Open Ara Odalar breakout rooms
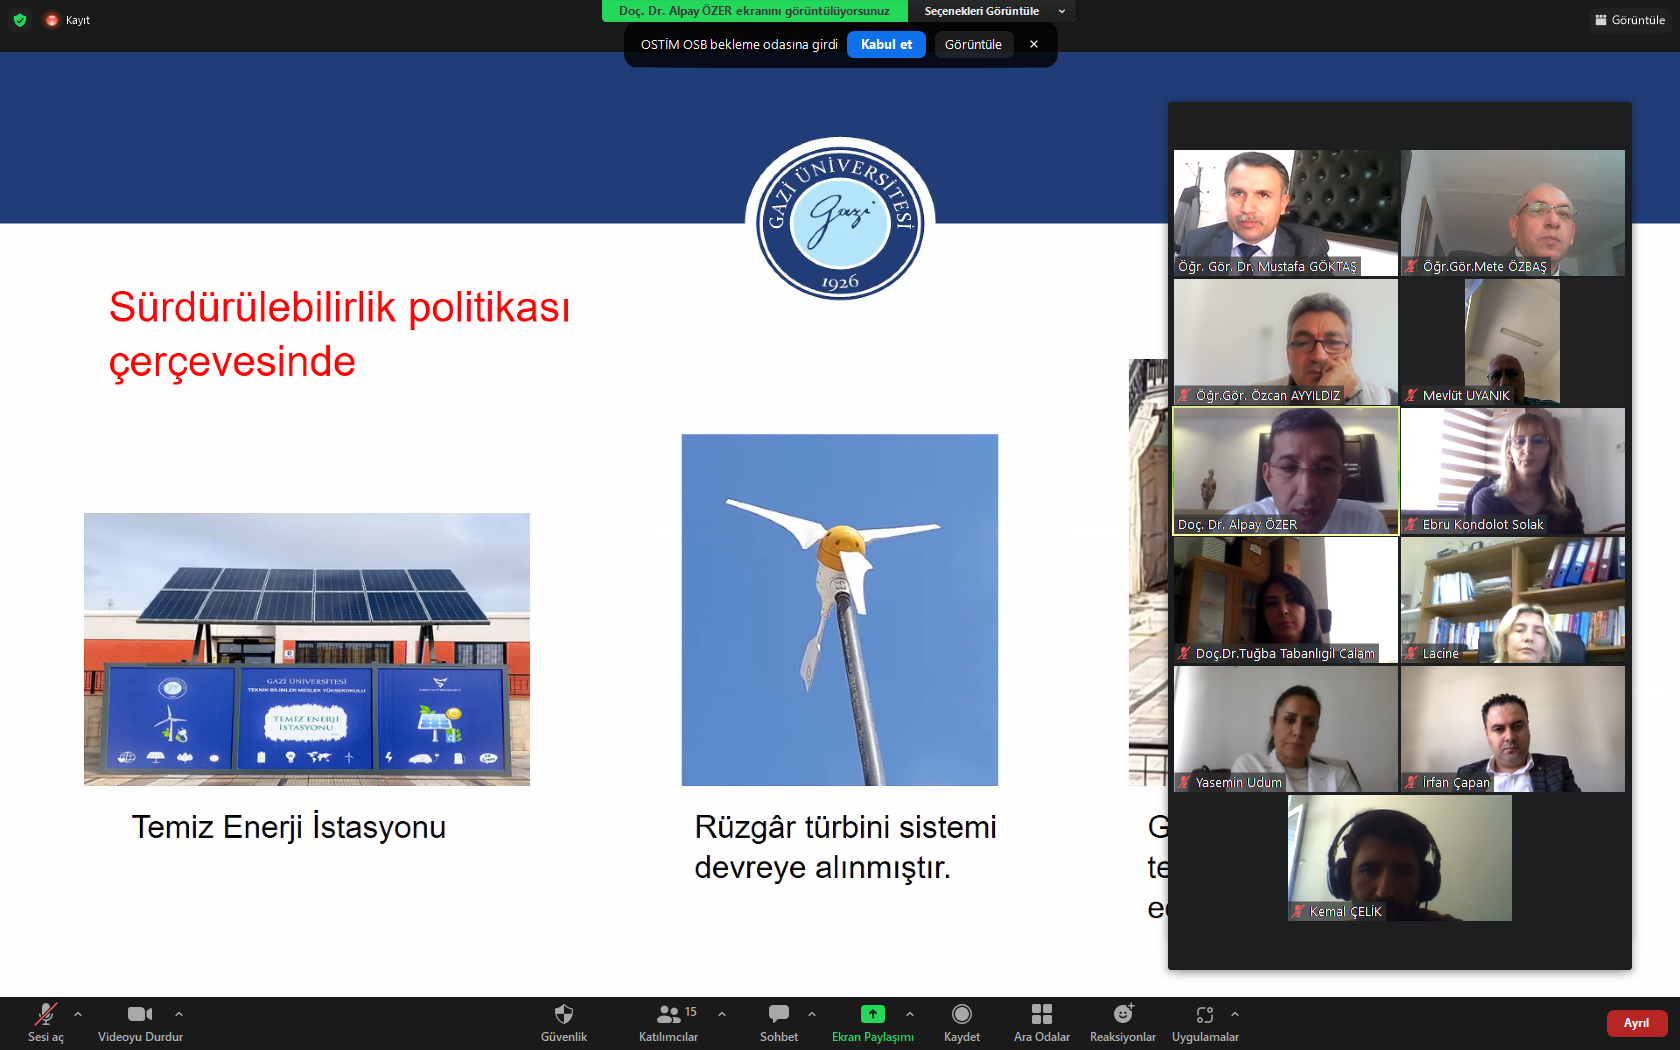 point(1042,1022)
